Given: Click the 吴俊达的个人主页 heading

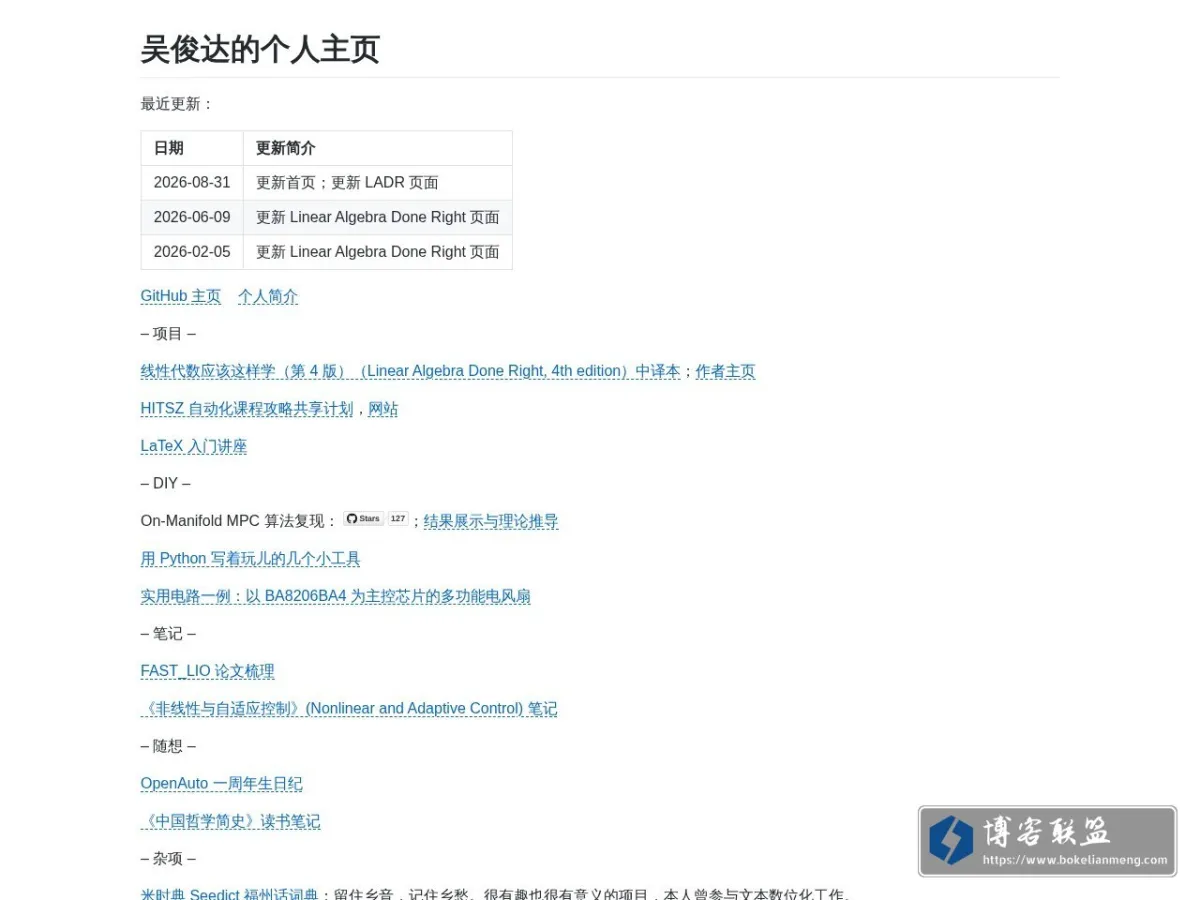Looking at the screenshot, I should pyautogui.click(x=260, y=49).
